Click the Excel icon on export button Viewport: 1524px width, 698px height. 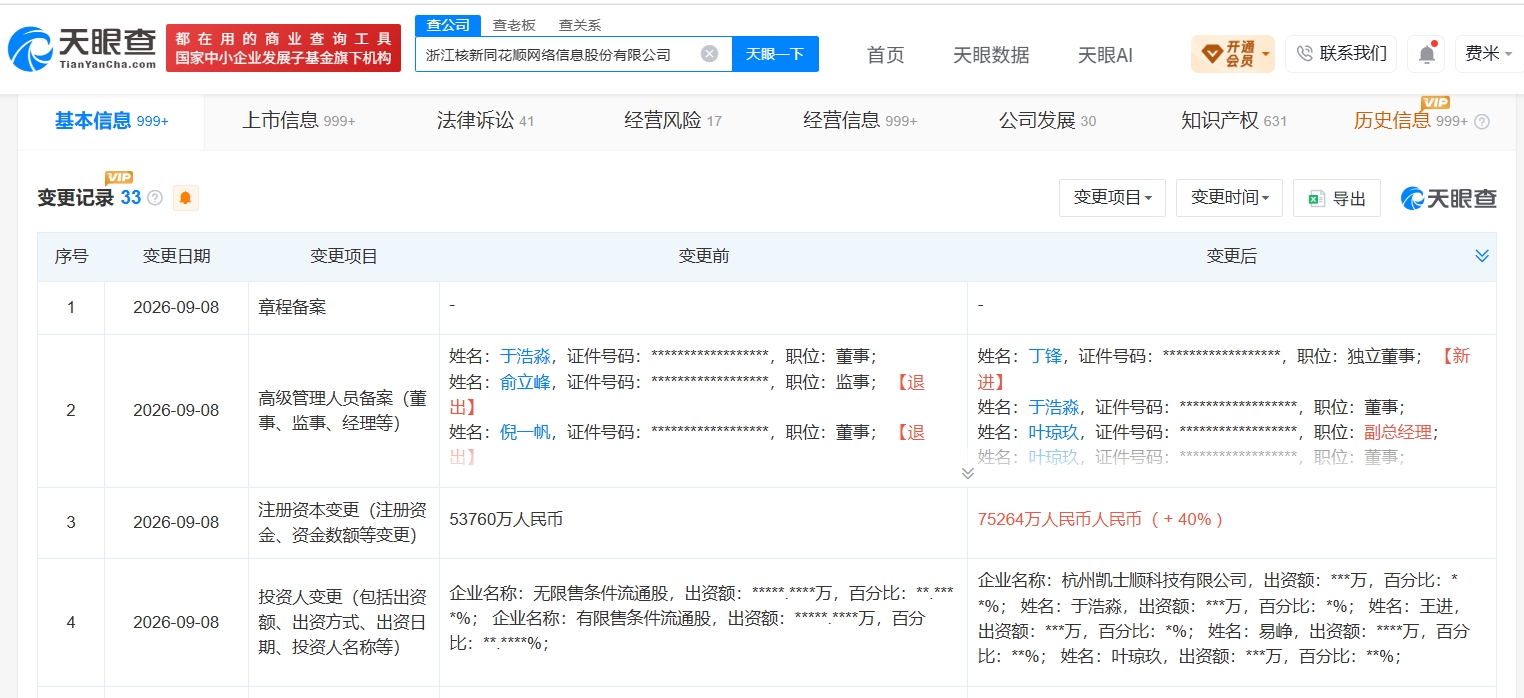[1316, 198]
